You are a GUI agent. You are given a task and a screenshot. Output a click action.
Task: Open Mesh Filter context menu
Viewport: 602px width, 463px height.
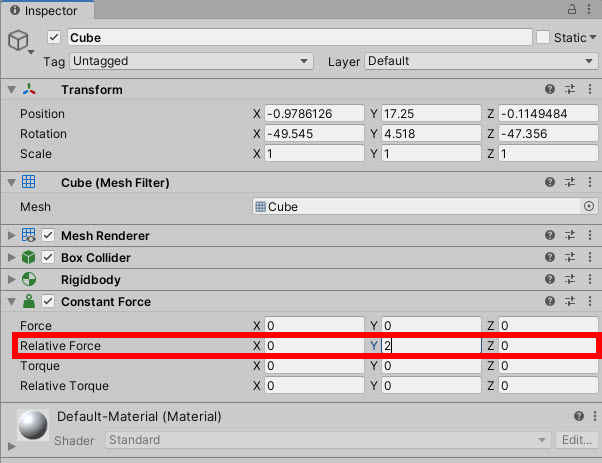pos(590,182)
